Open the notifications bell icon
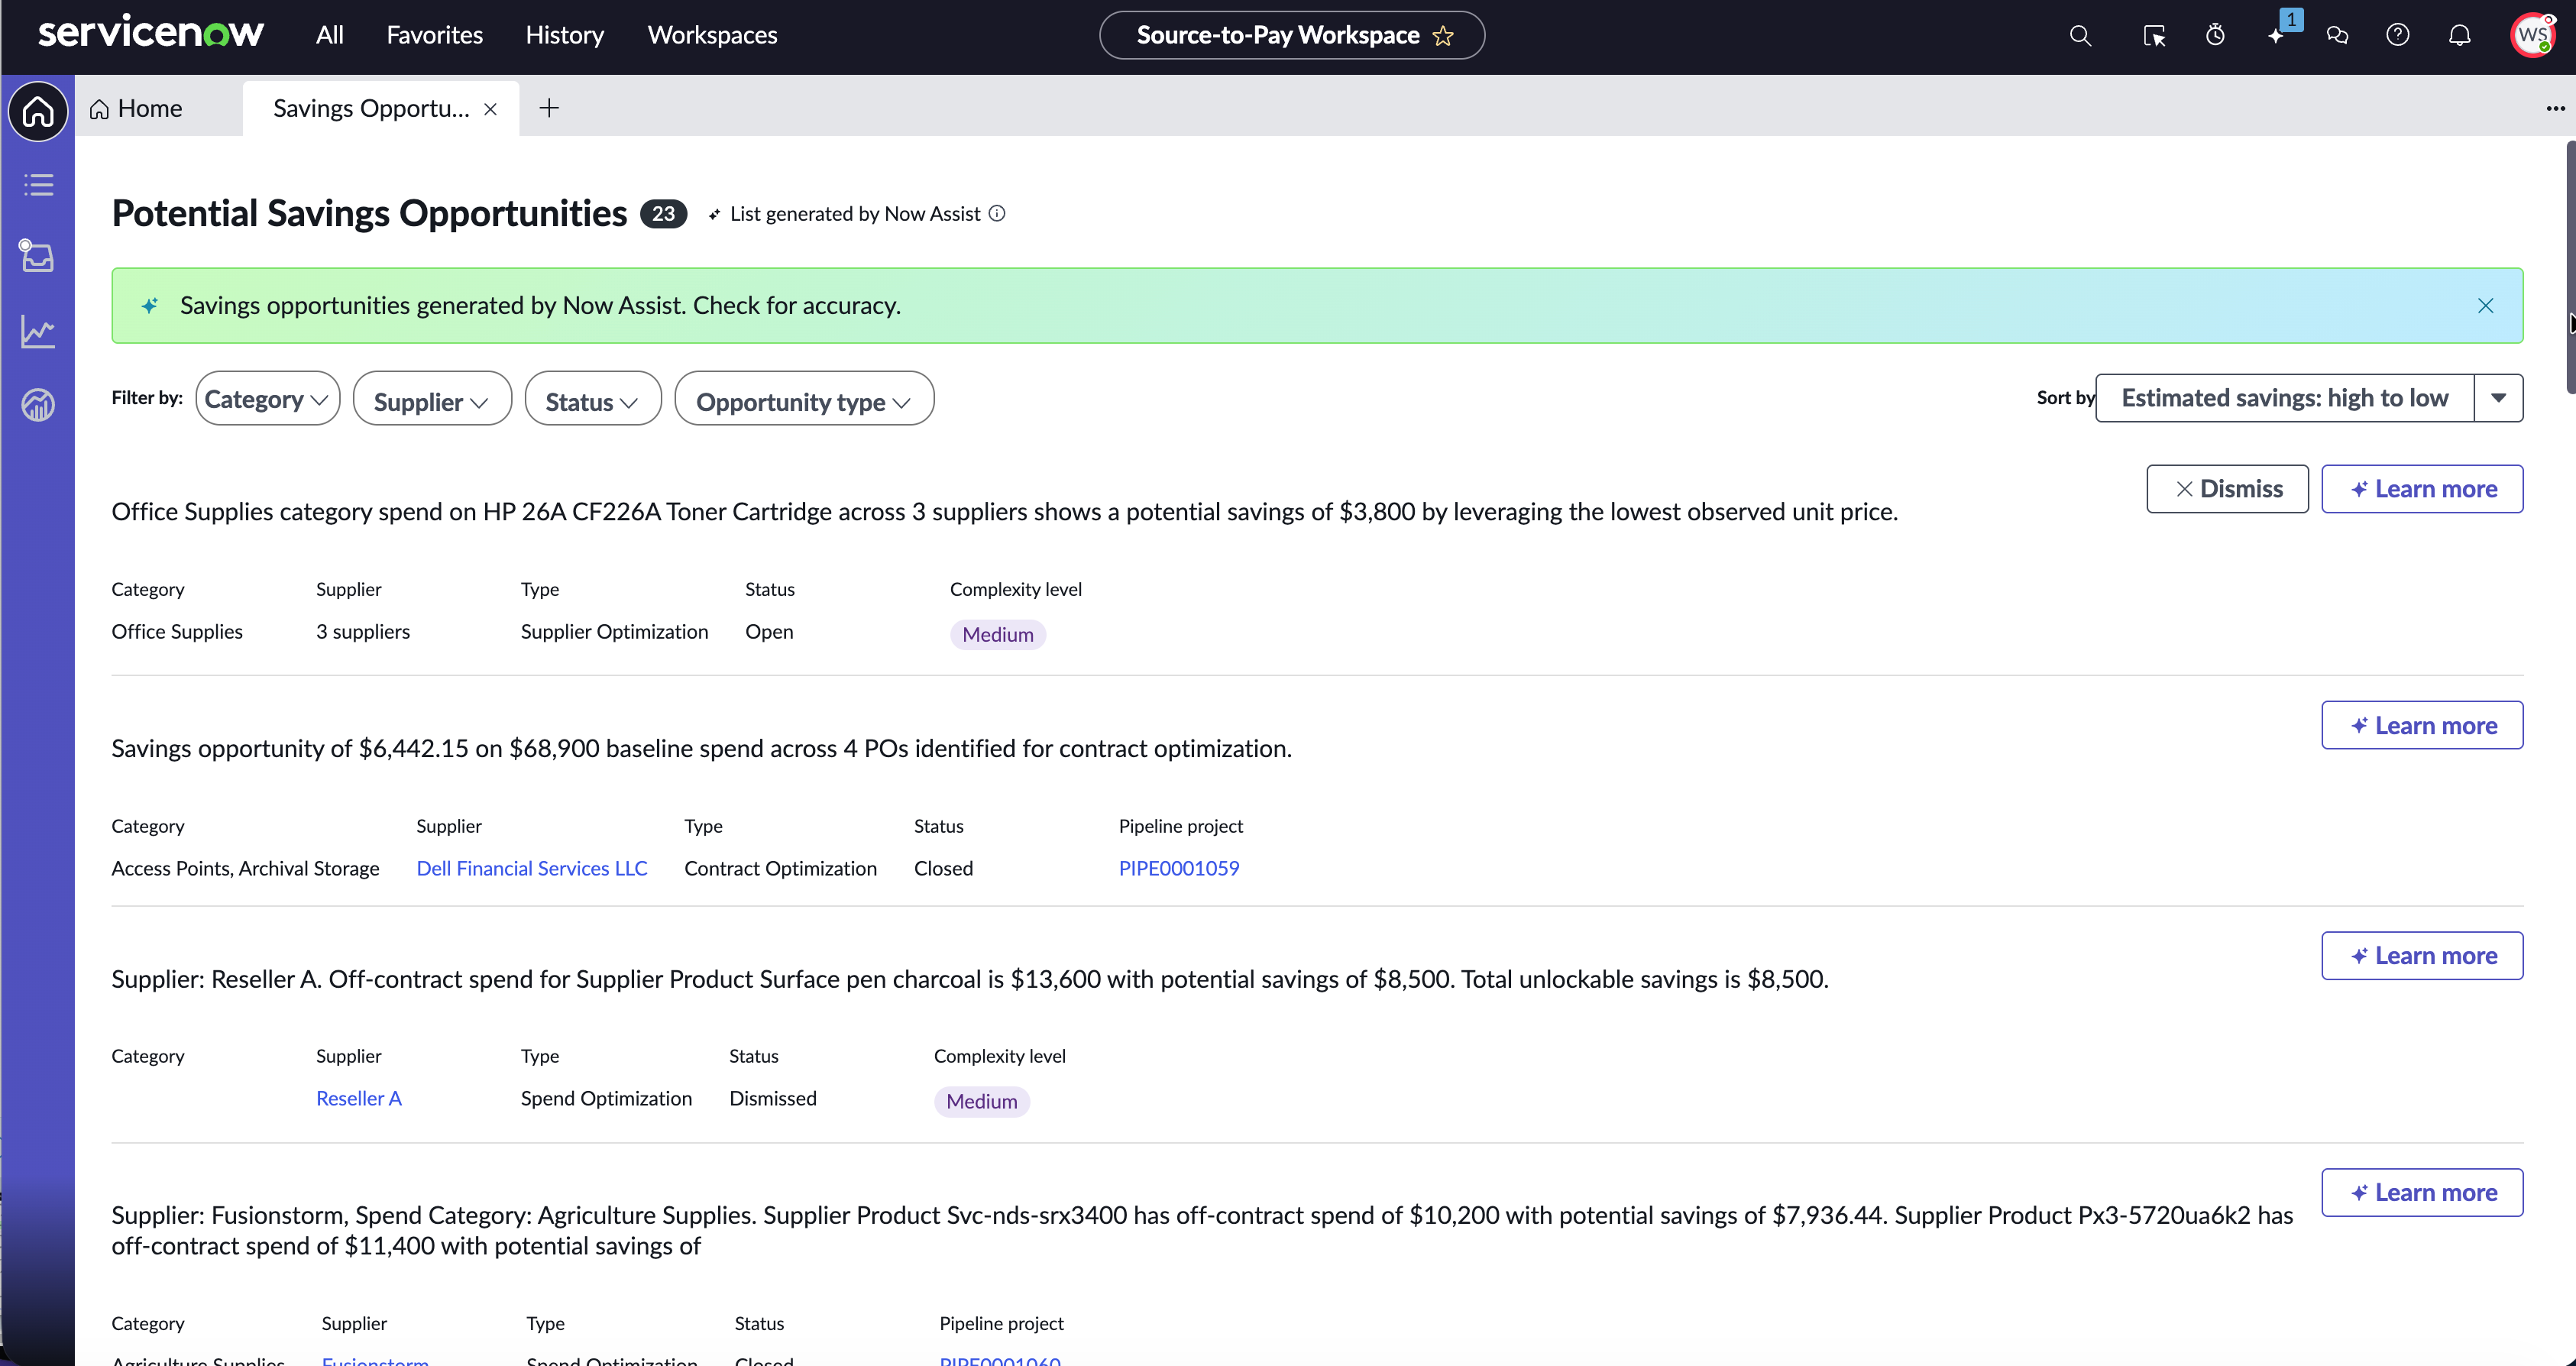Viewport: 2576px width, 1366px height. click(2459, 36)
